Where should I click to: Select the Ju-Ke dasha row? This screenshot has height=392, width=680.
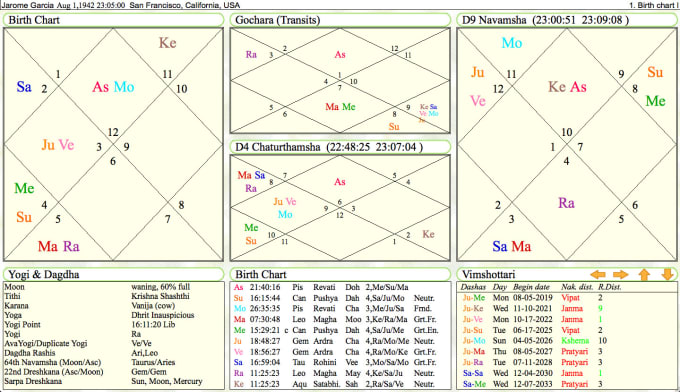568,309
